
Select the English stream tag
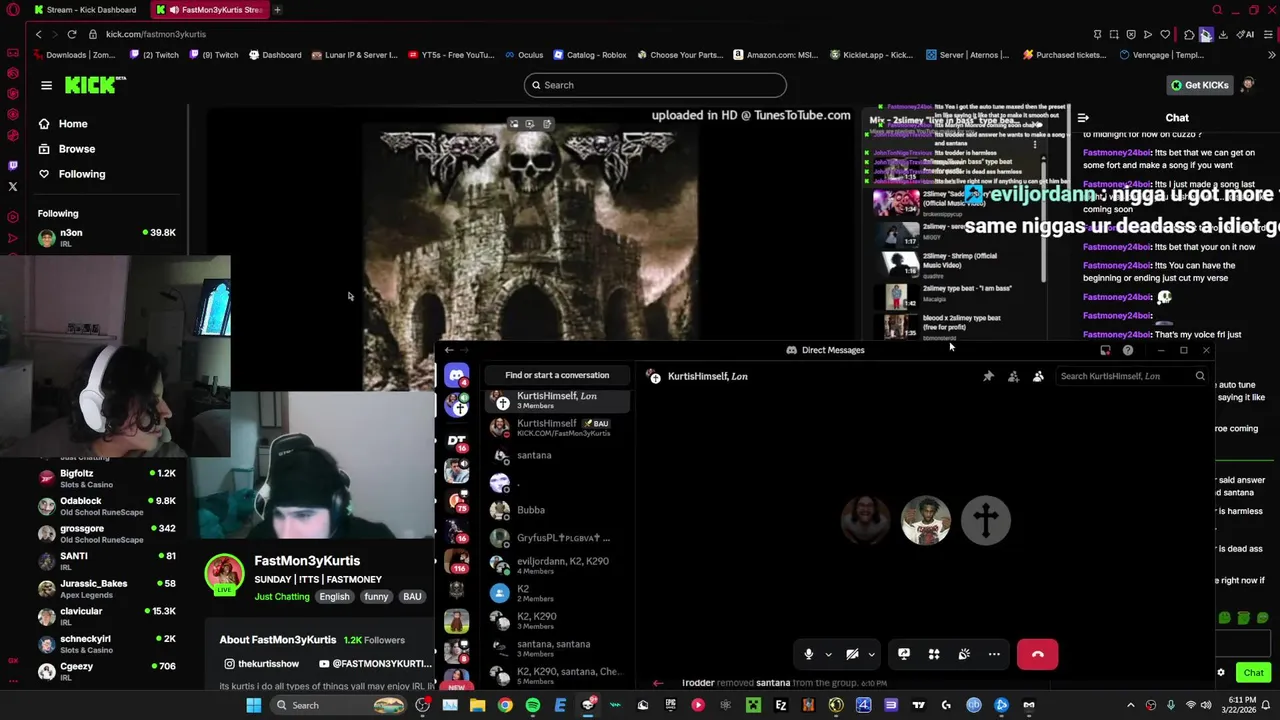[x=334, y=597]
